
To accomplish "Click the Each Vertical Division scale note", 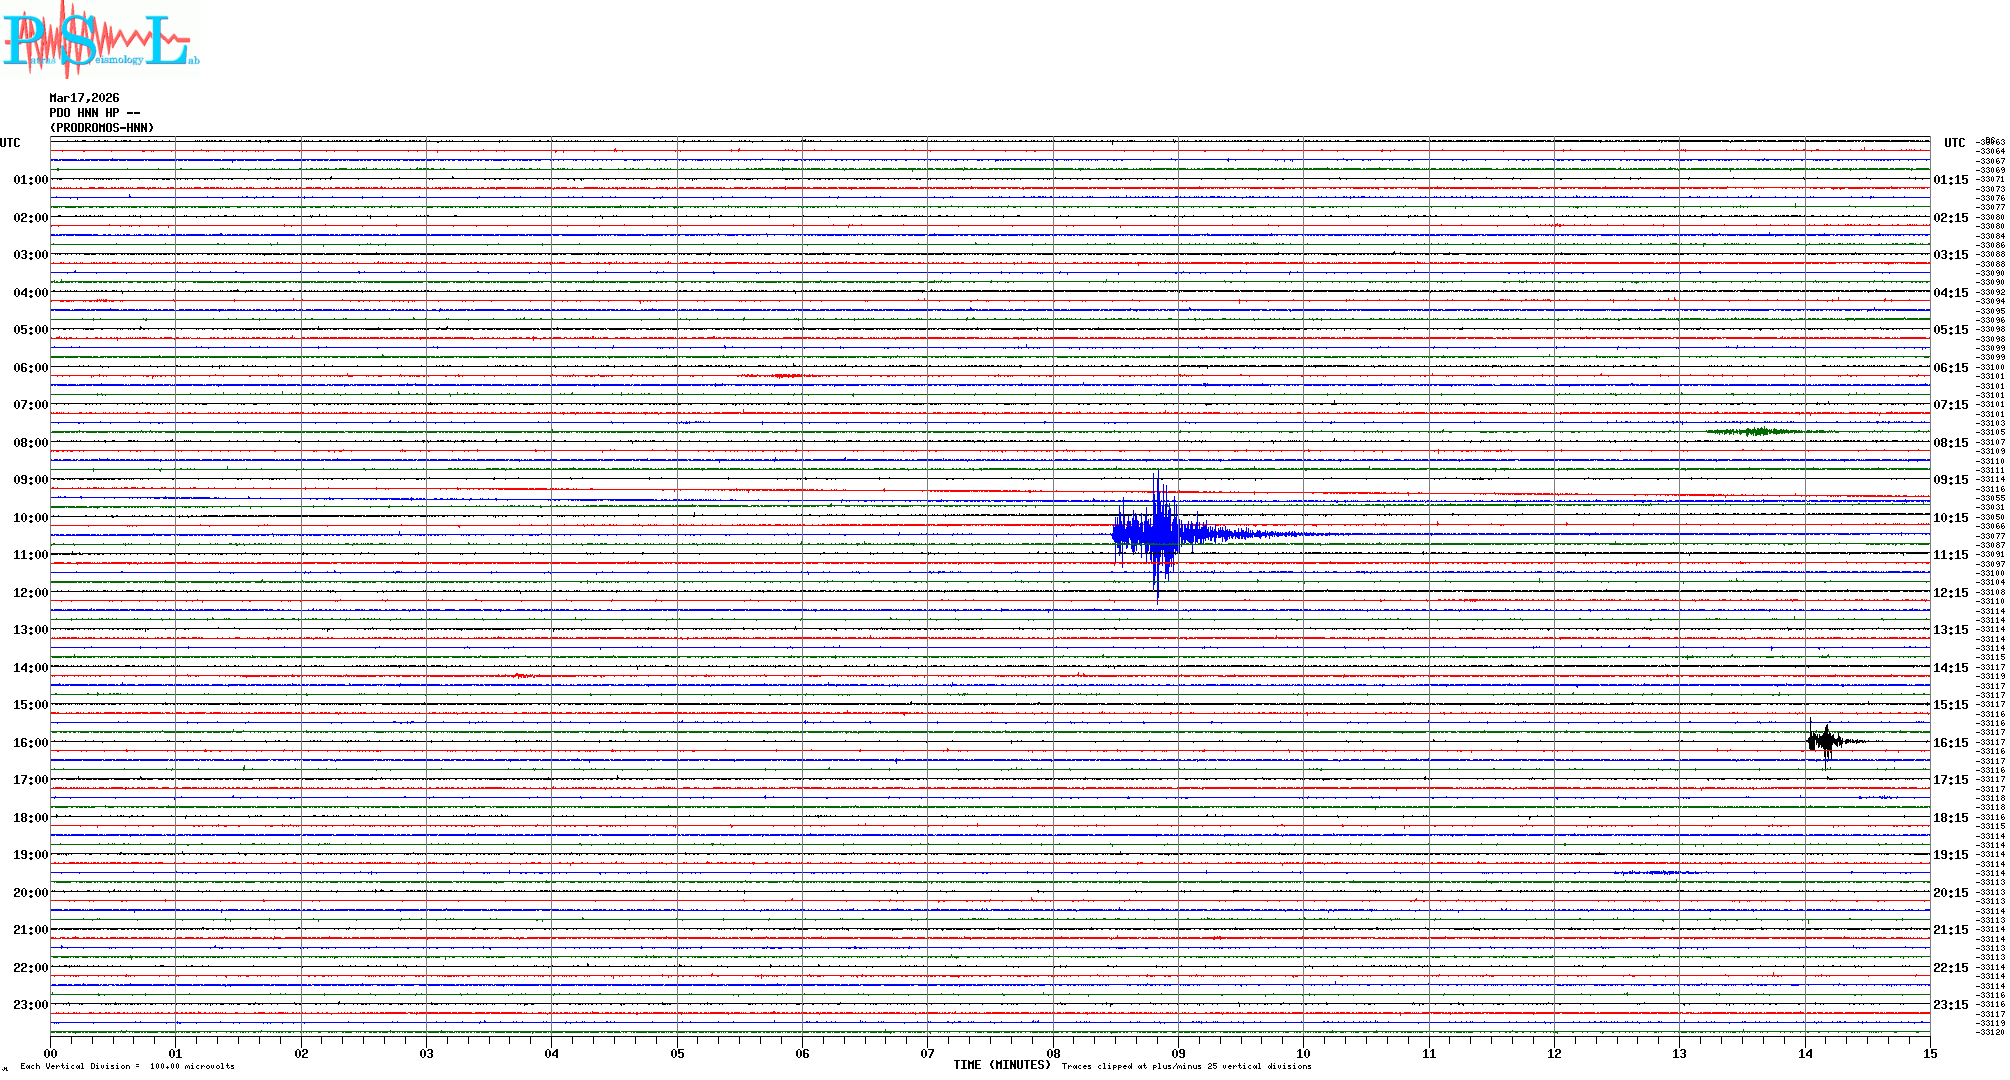I will (127, 1067).
